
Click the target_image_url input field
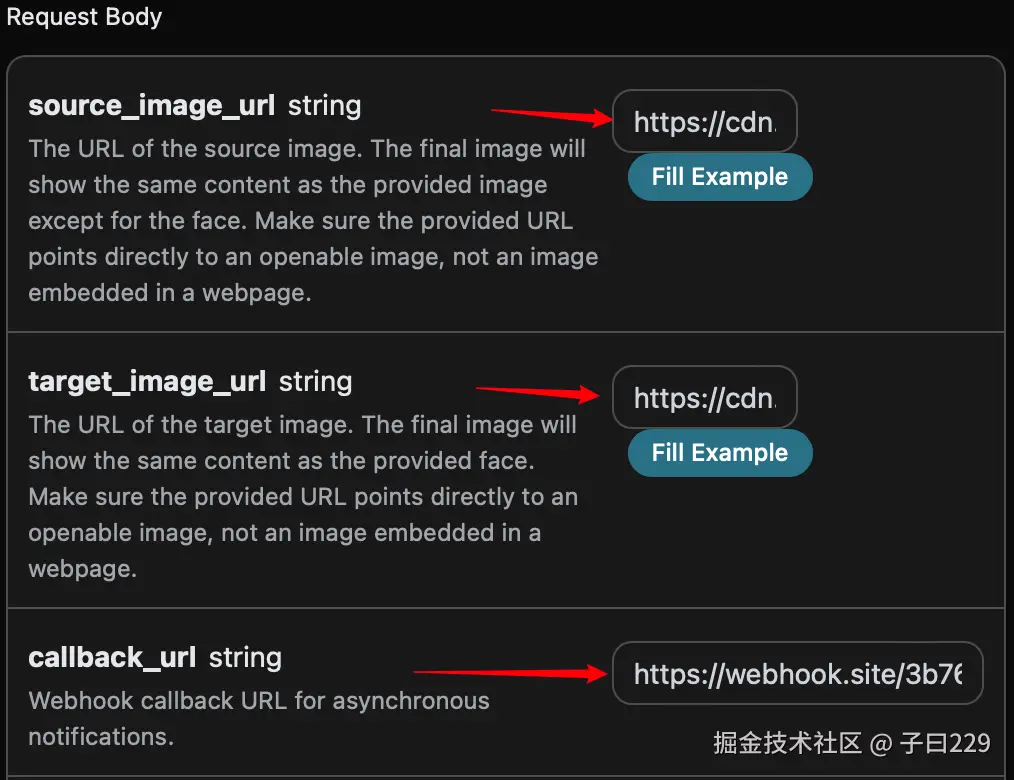[x=704, y=398]
